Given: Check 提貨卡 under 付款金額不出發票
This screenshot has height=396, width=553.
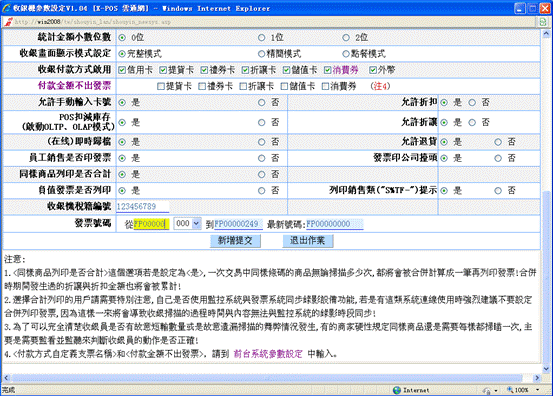Looking at the screenshot, I should [x=161, y=86].
